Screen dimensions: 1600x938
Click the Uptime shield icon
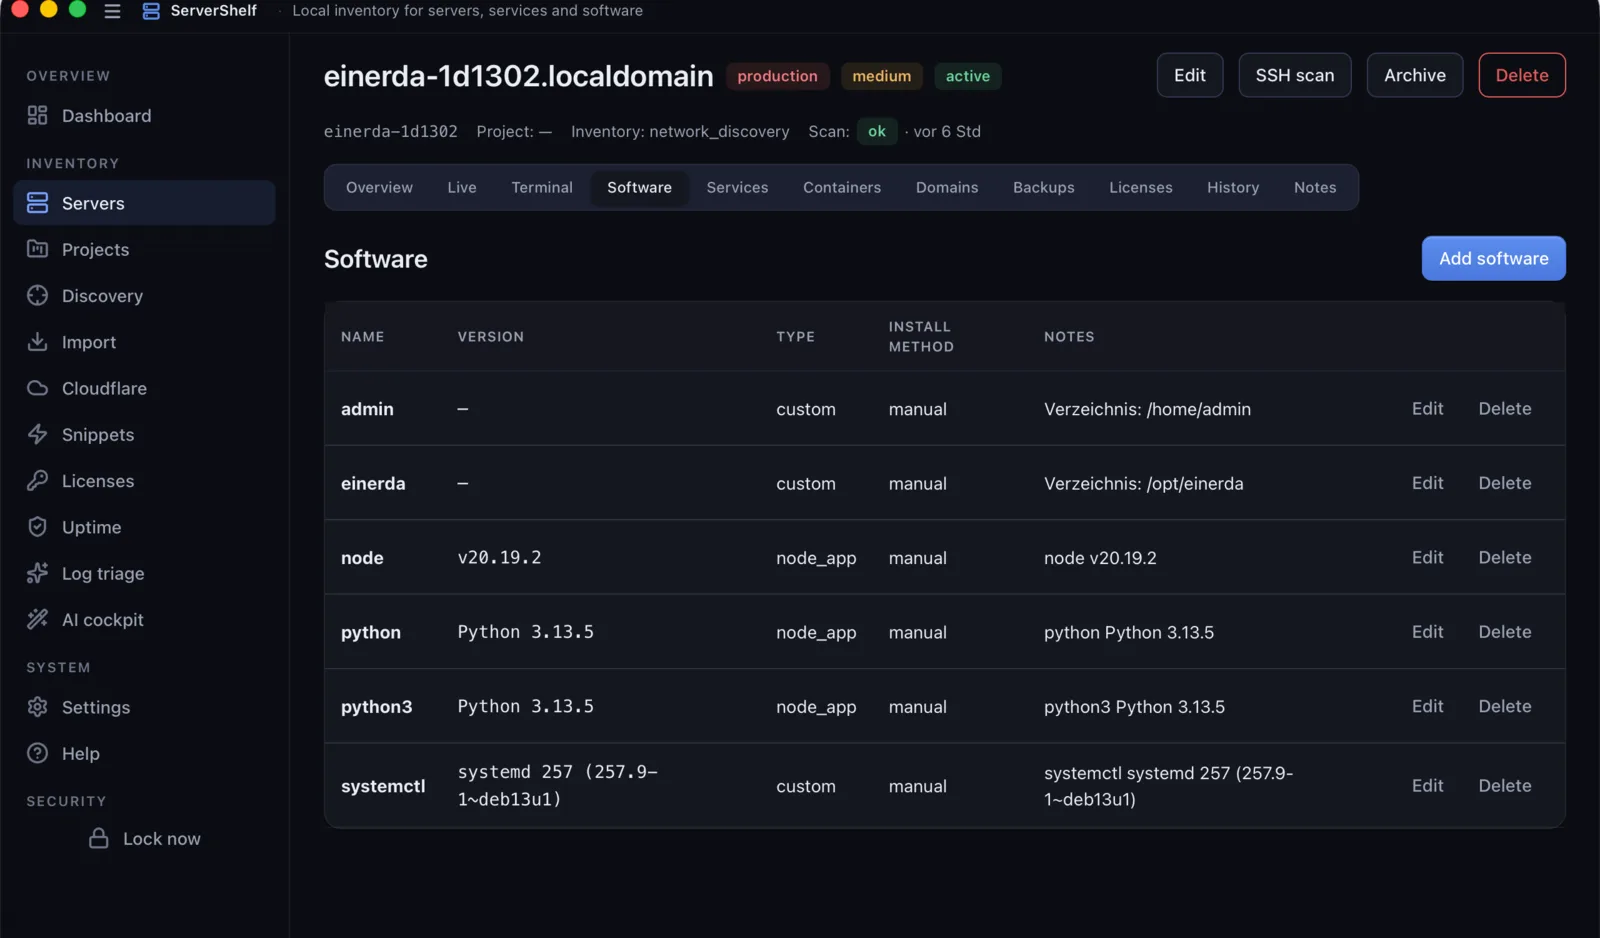pyautogui.click(x=37, y=527)
